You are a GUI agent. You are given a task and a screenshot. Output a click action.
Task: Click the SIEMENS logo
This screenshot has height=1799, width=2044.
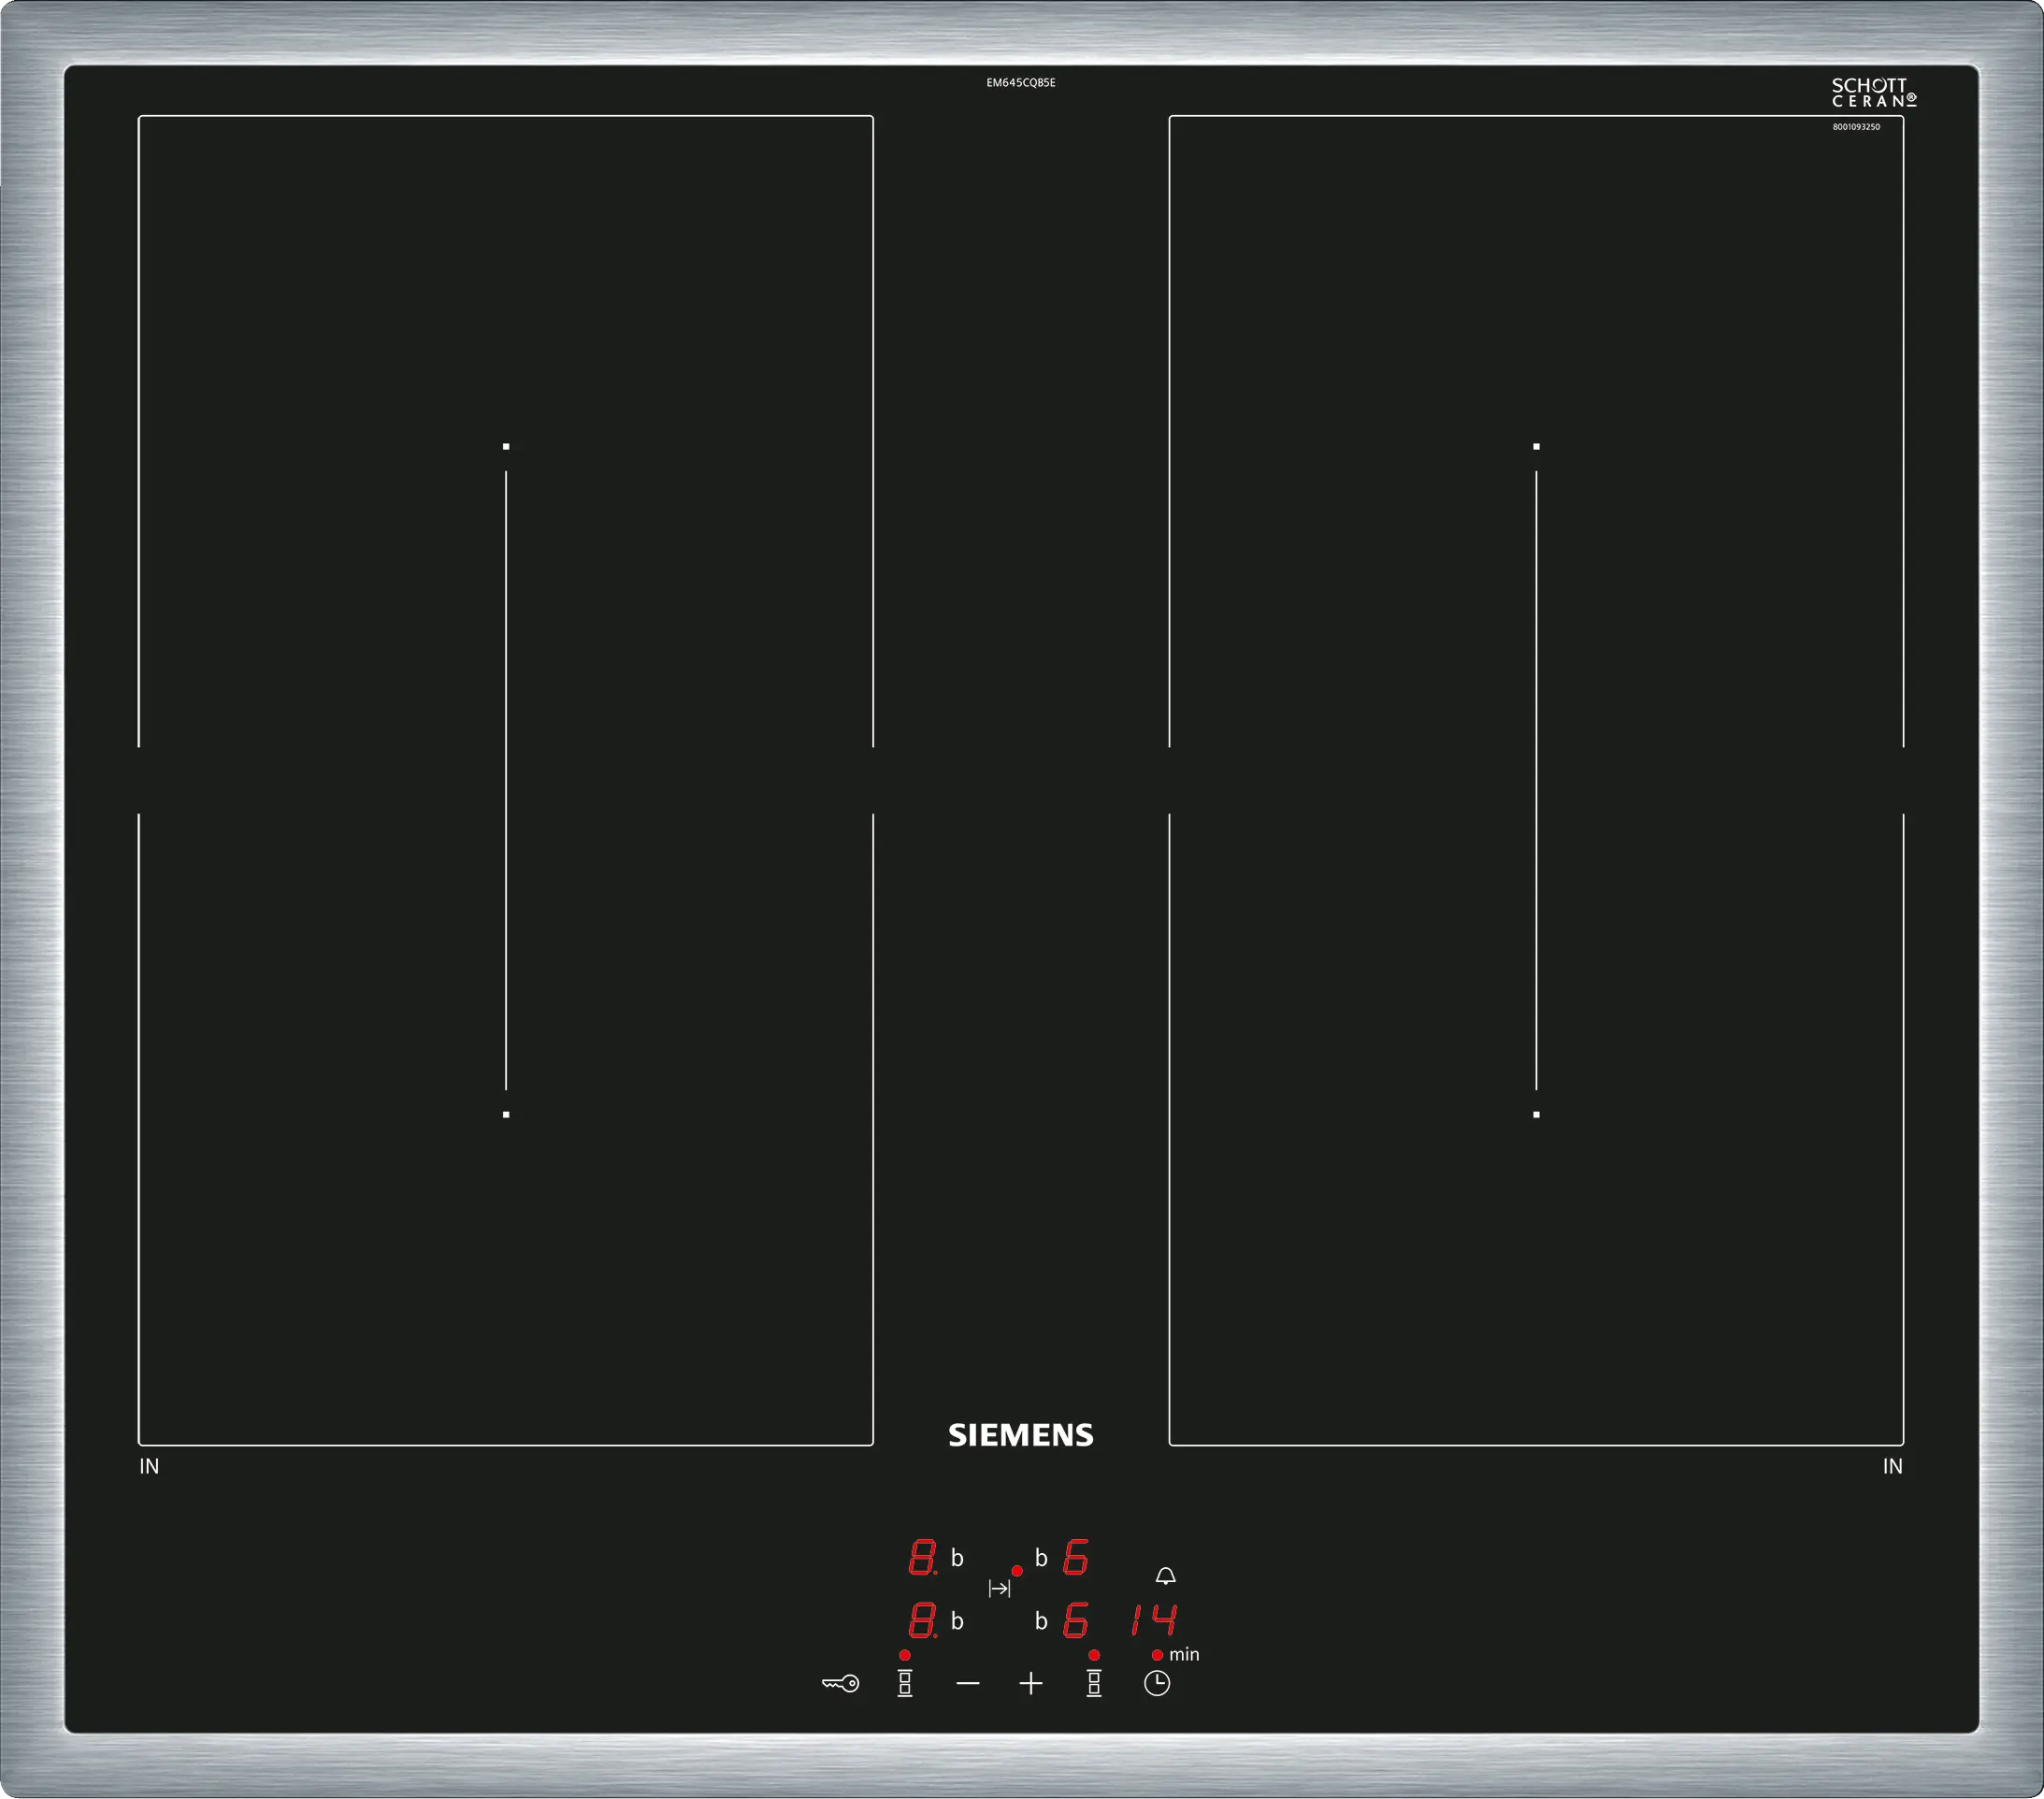[x=1020, y=1435]
